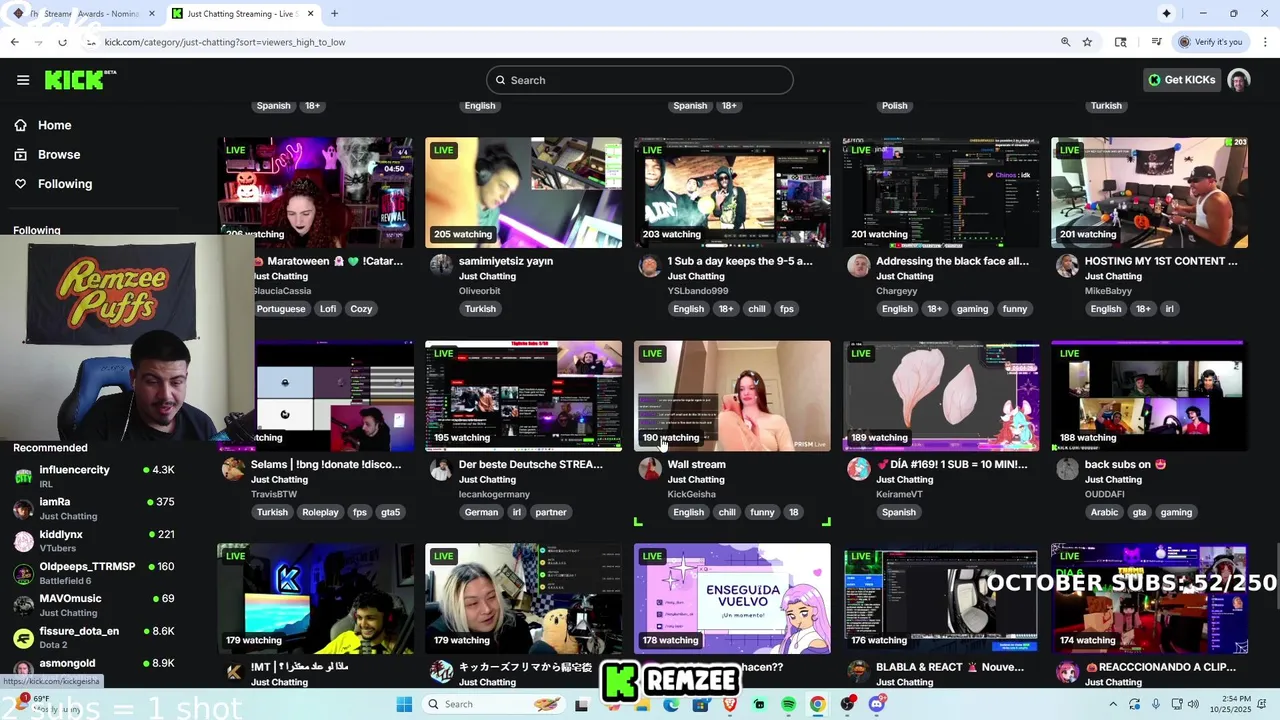
Task: Click chill tag under Wall stream
Action: coord(727,512)
